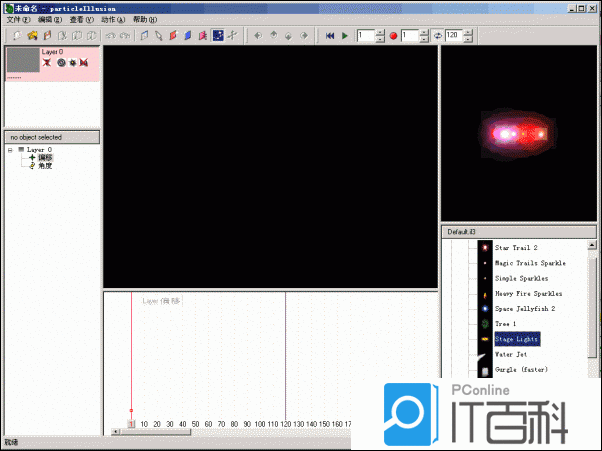Screen dimensions: 602x451
Task: Increase the current frame number stepper
Action: pos(380,32)
